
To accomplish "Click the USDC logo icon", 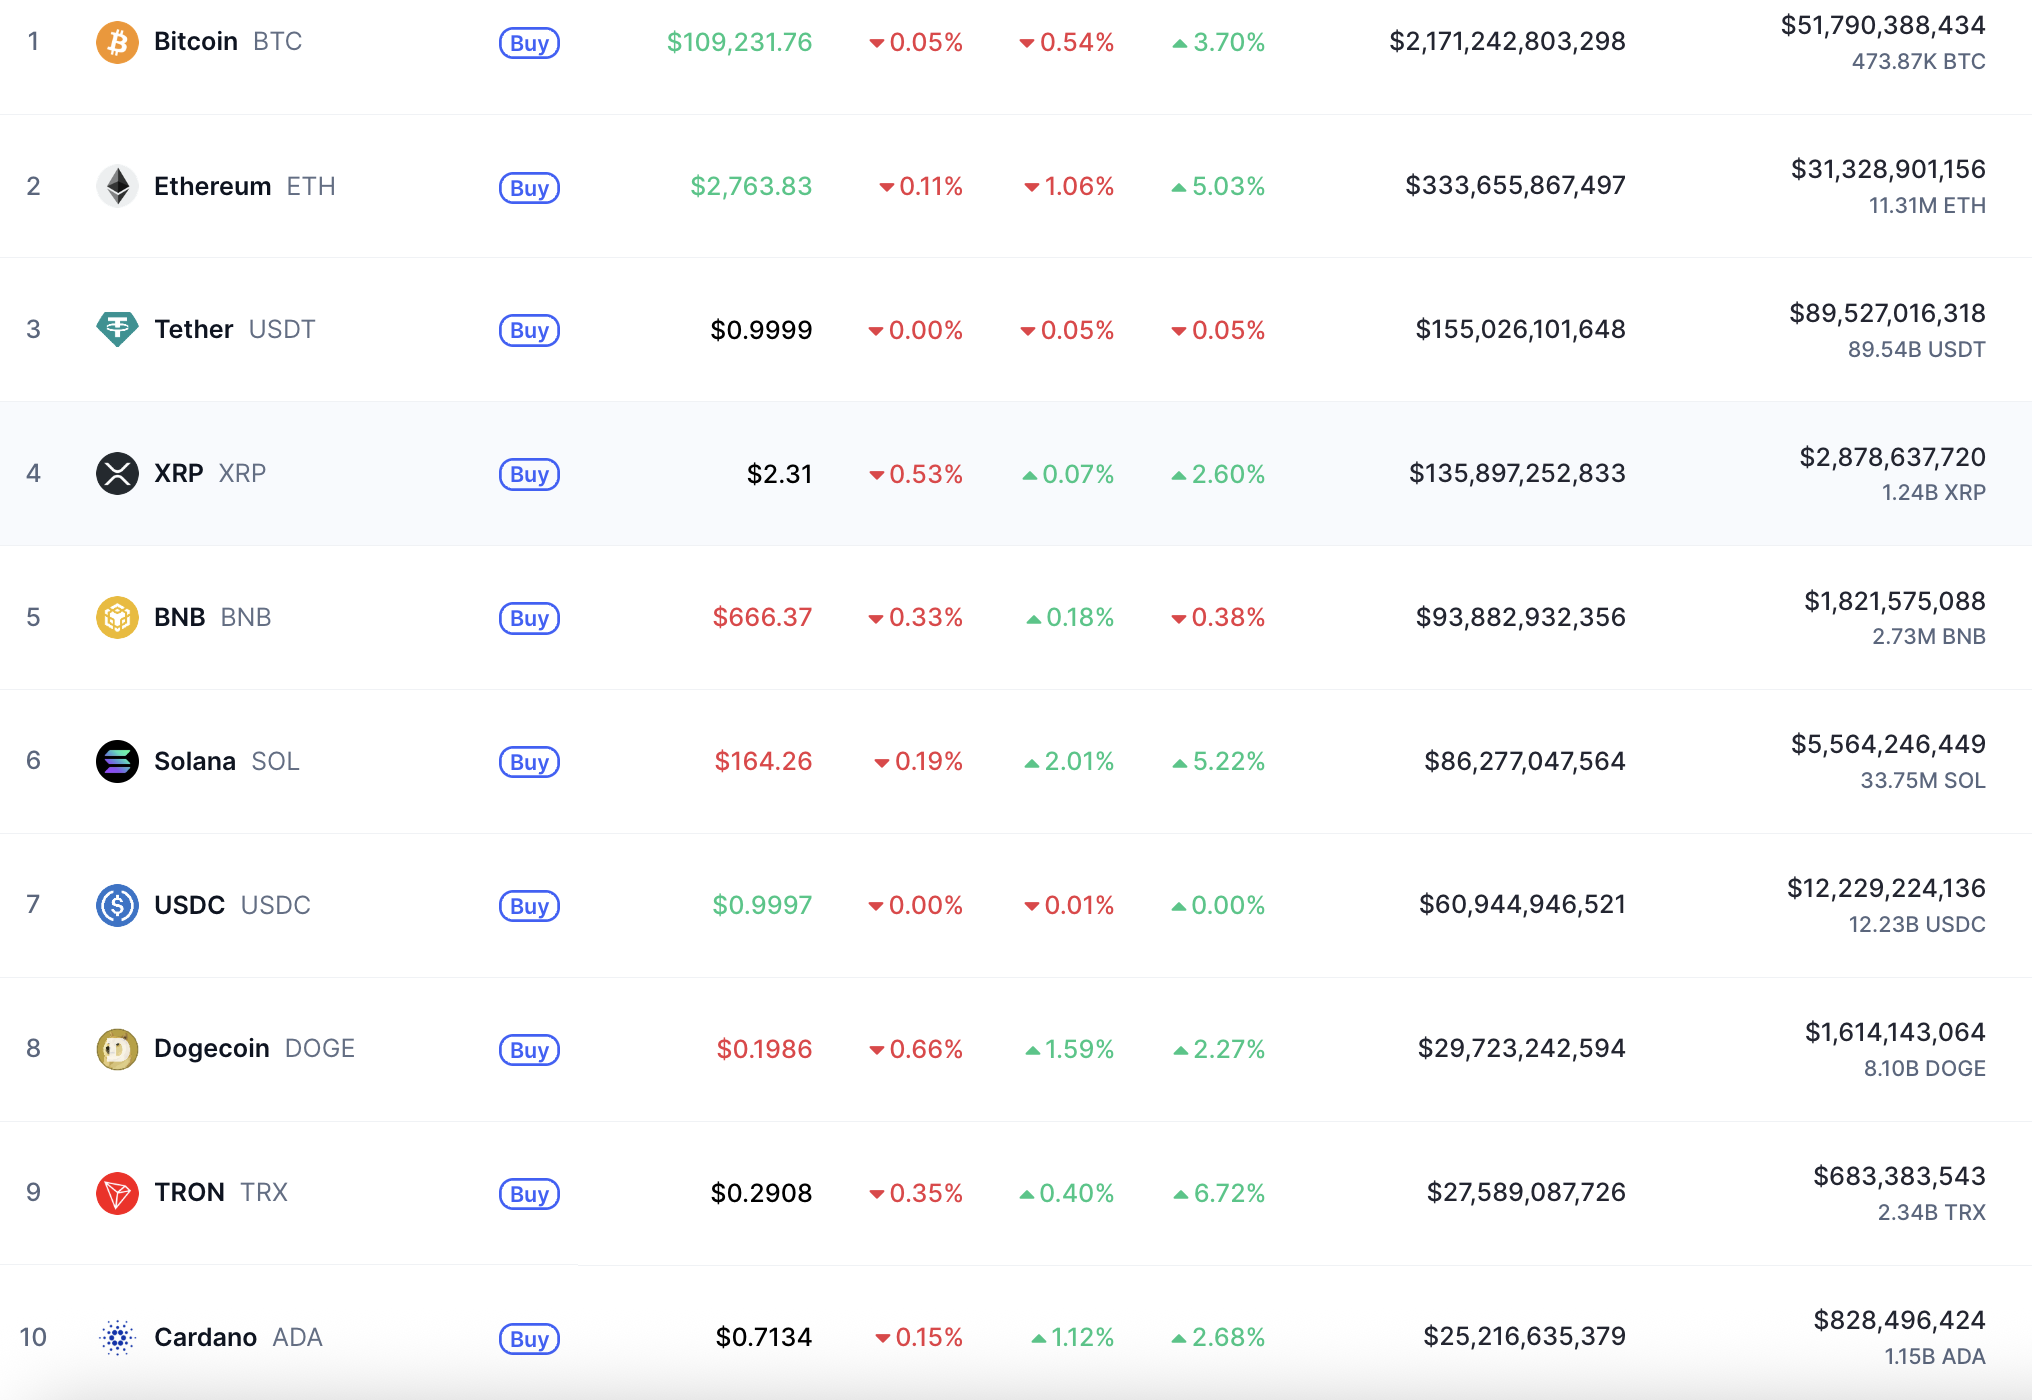I will (x=117, y=905).
